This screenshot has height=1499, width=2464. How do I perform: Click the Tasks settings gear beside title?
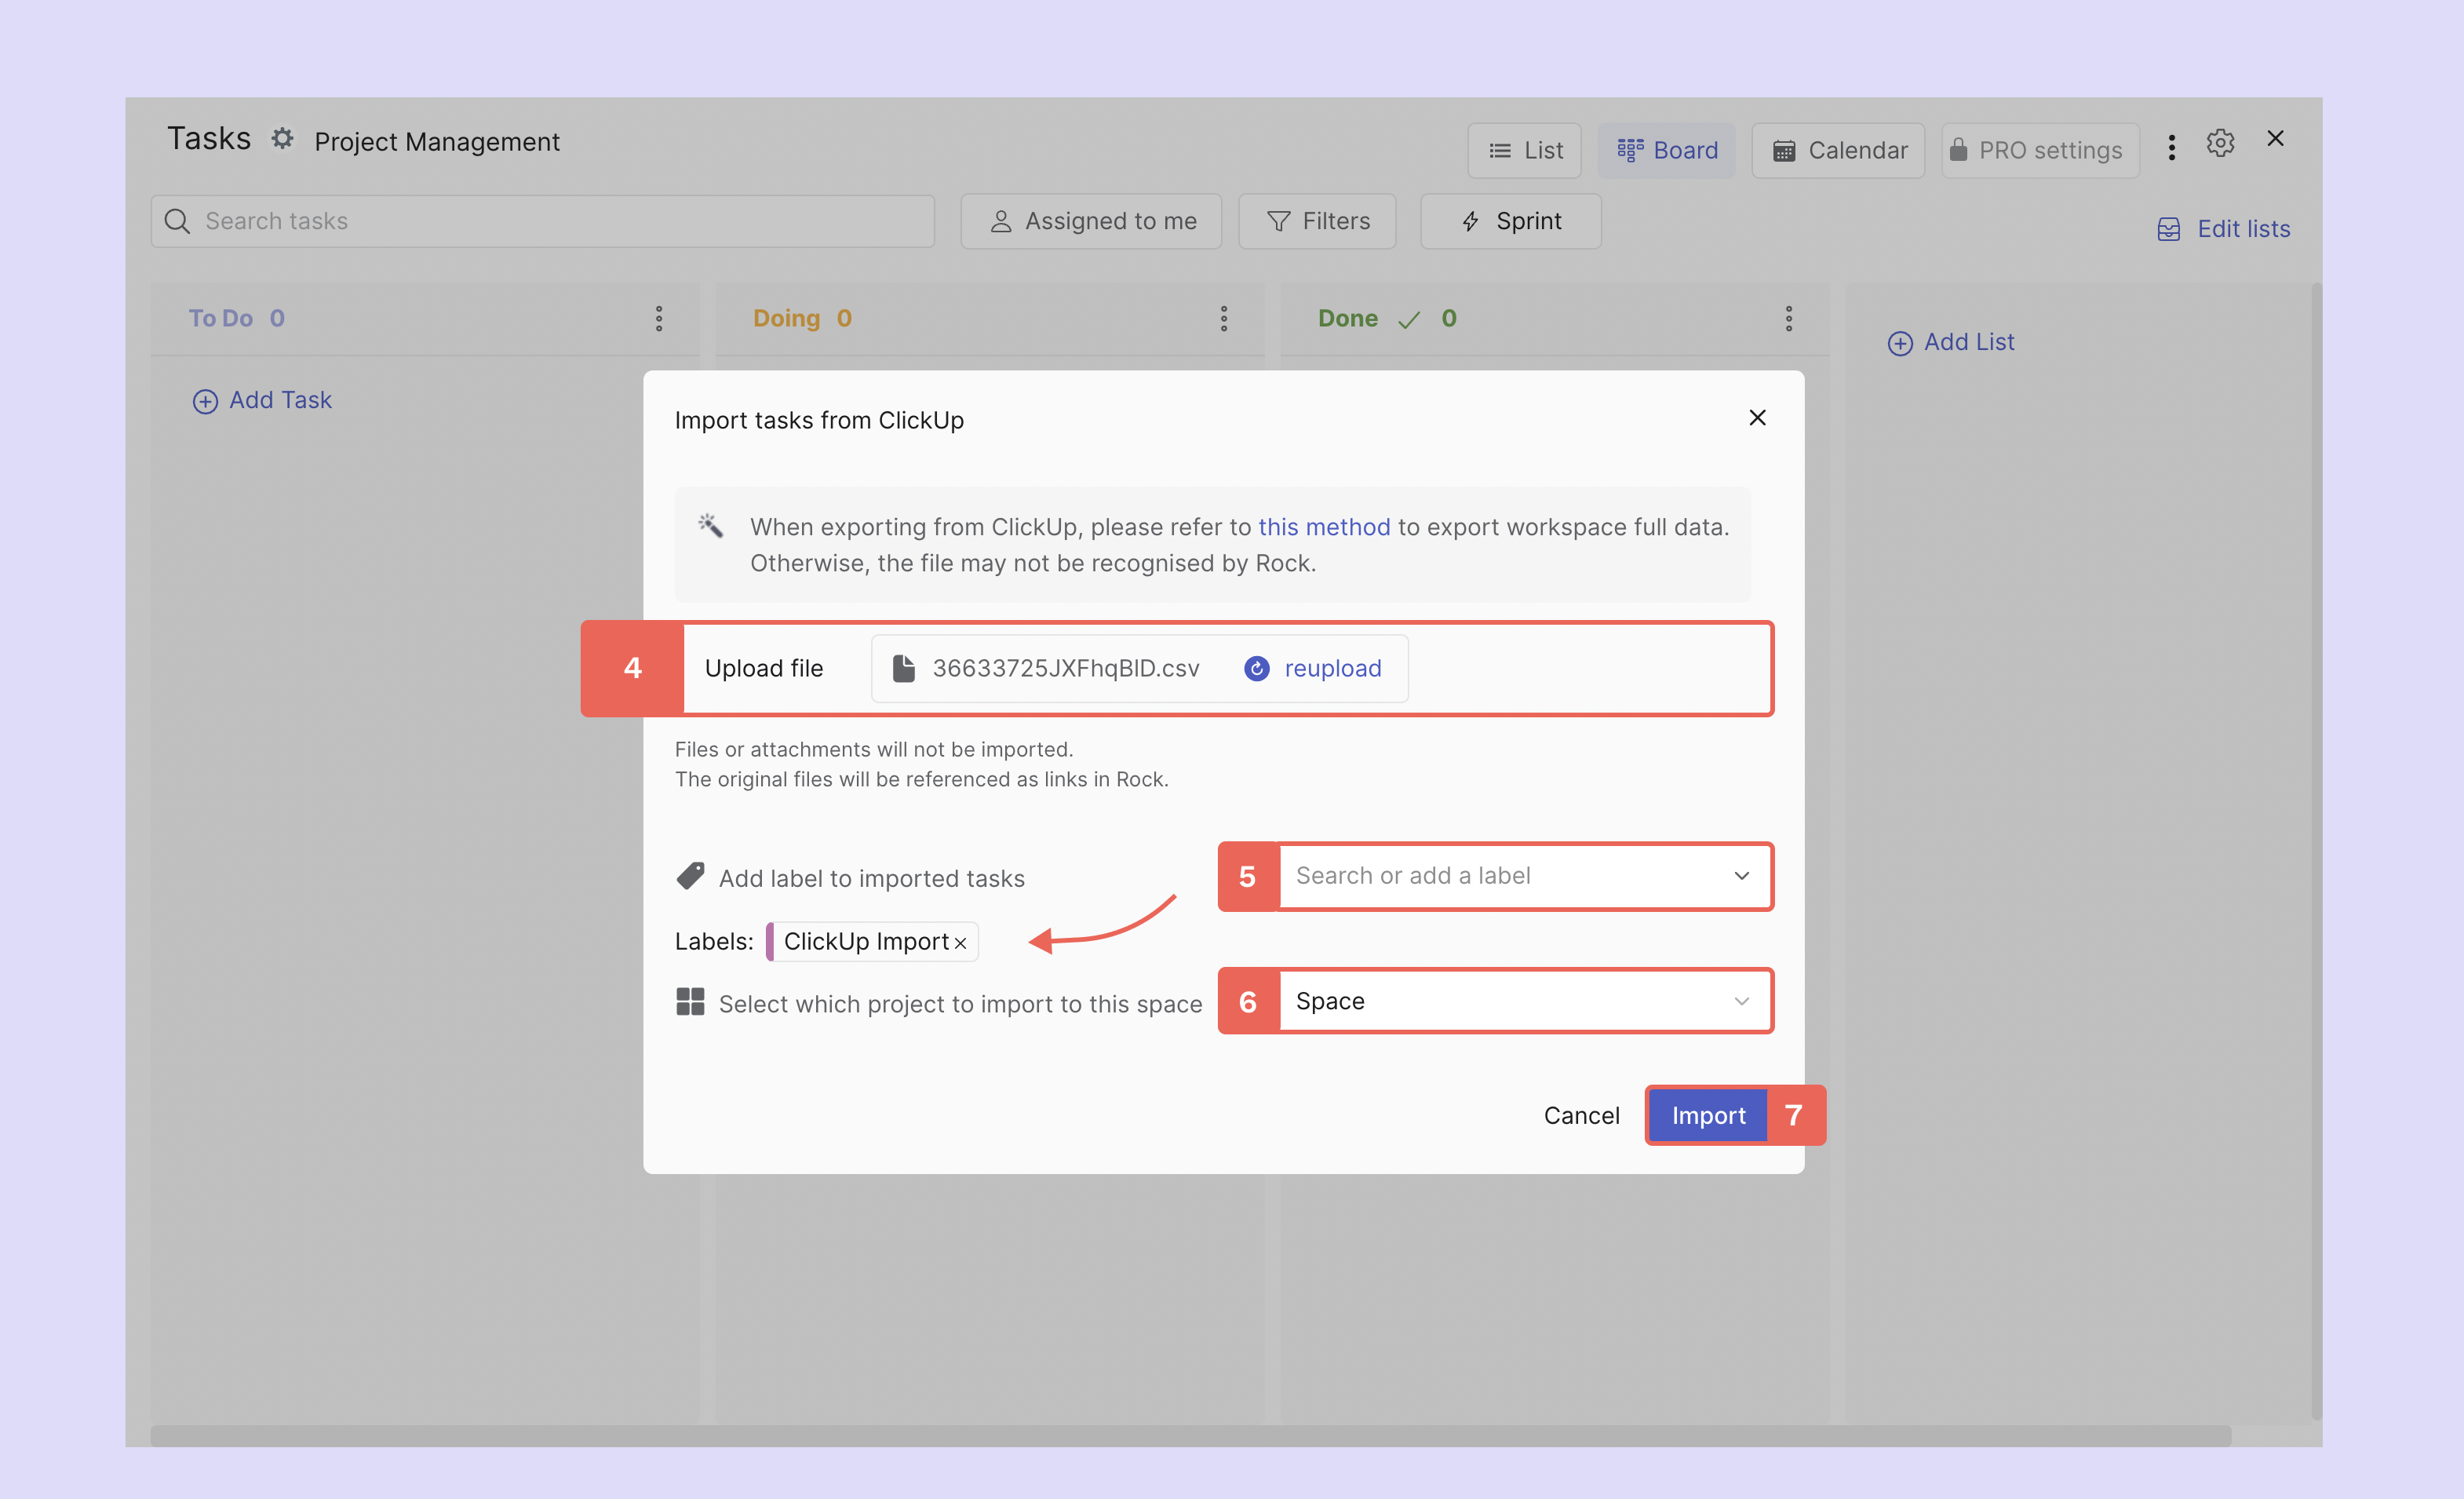pos(283,138)
